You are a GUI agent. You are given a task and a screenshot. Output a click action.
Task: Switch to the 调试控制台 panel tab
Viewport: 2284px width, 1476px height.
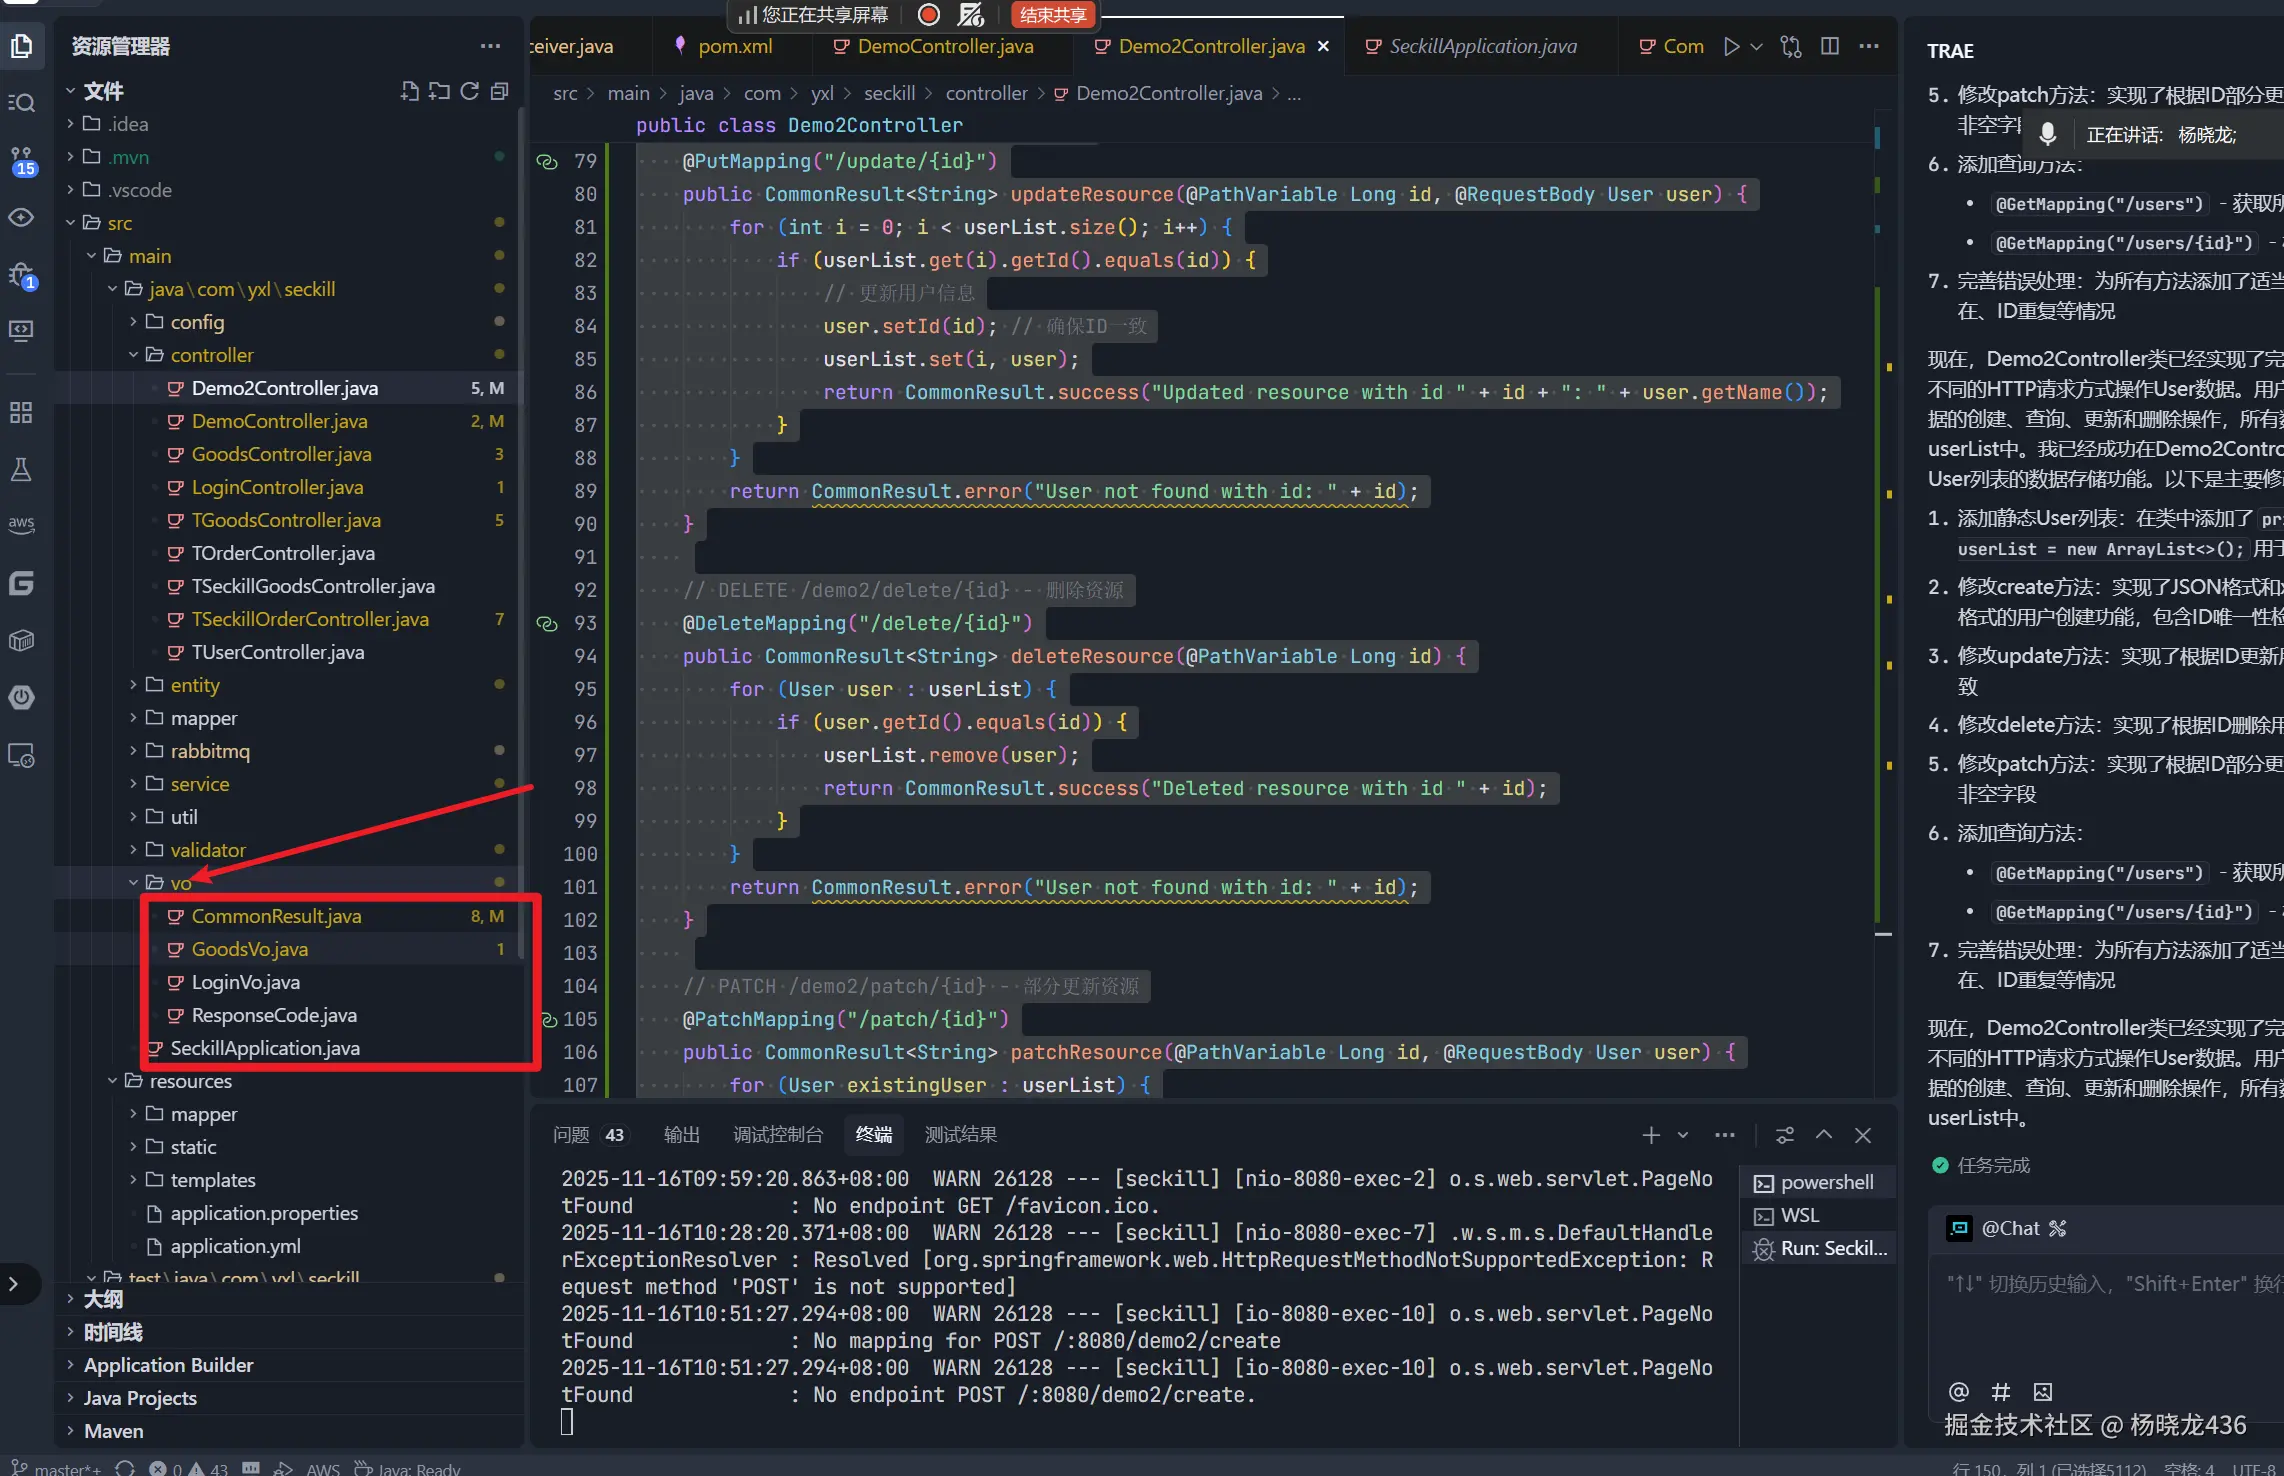tap(778, 1135)
